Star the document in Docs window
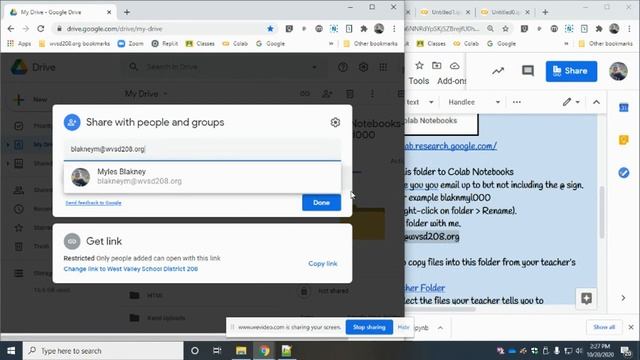Screen dimensions: 640x360 pyautogui.click(x=419, y=65)
